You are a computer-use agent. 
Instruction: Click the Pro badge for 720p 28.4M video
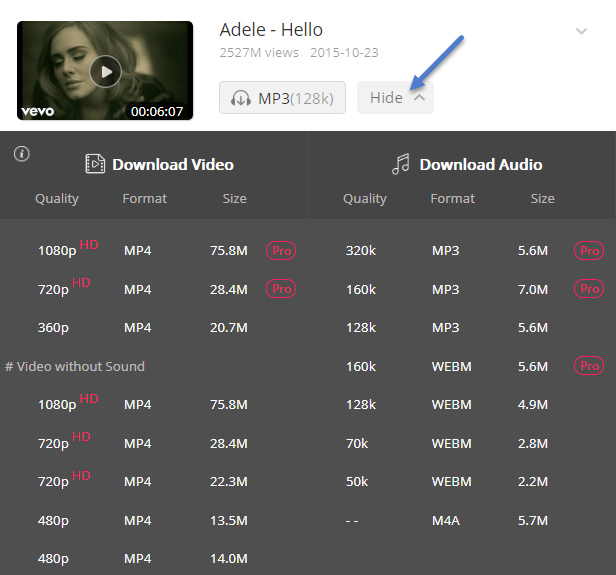[281, 289]
